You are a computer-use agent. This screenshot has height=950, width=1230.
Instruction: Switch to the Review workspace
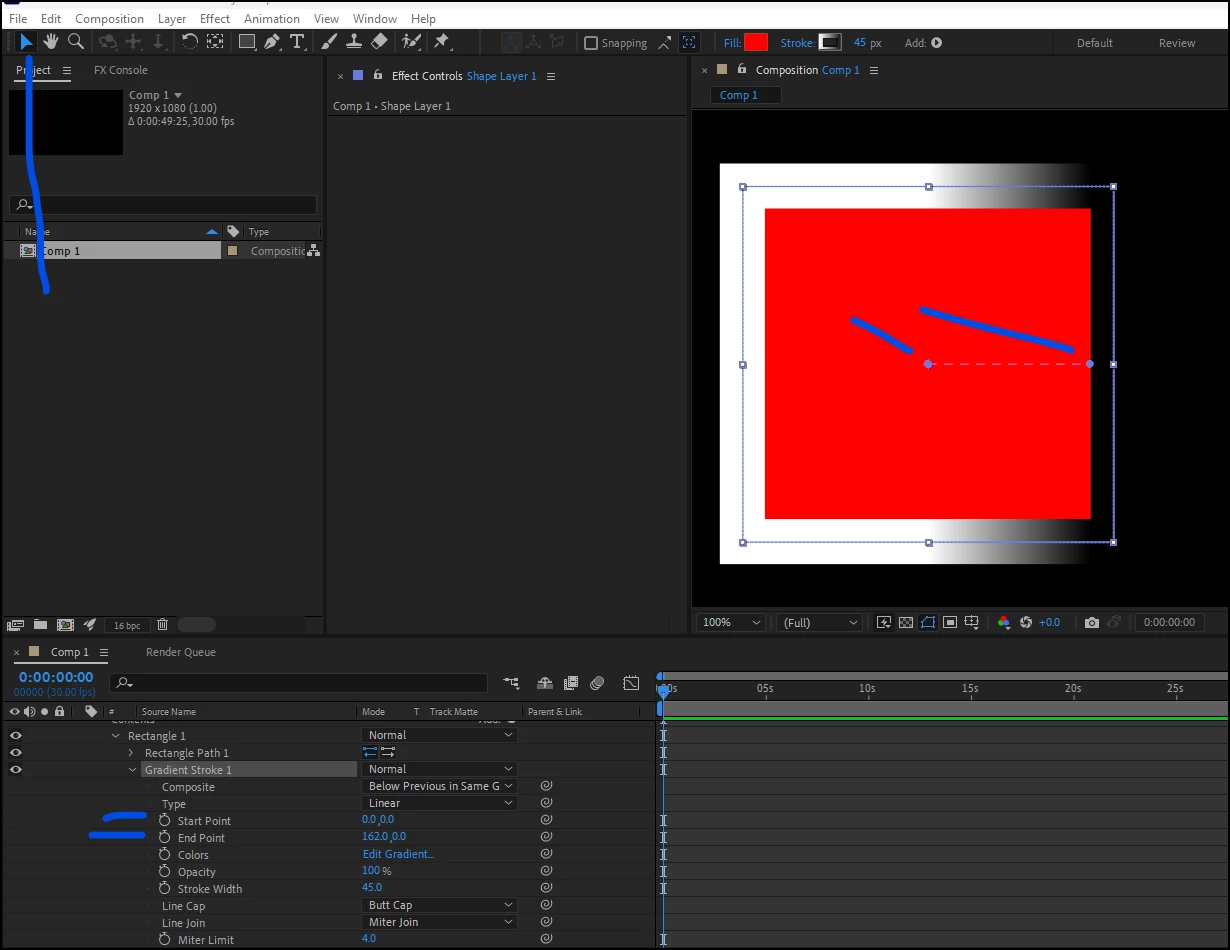click(1177, 43)
